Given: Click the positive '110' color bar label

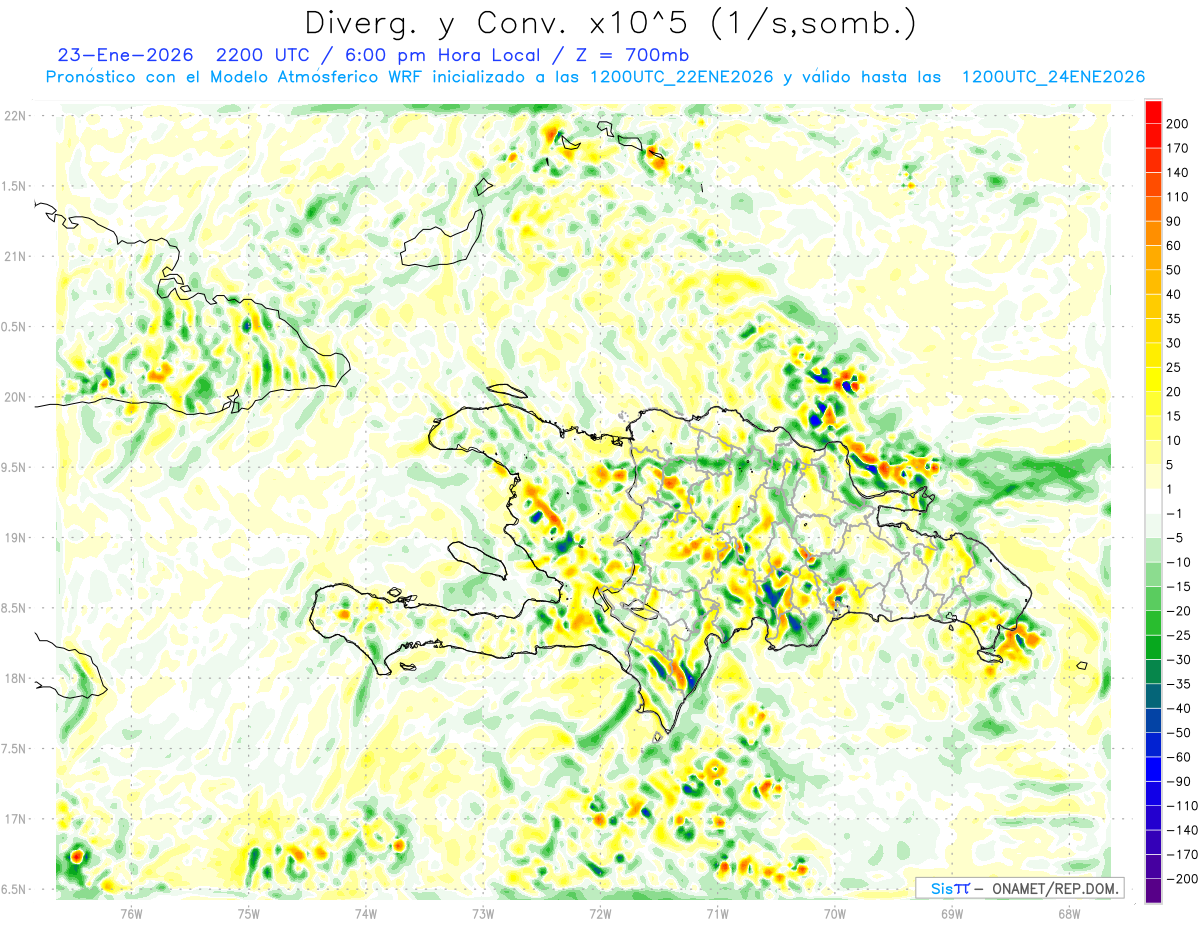Looking at the screenshot, I should coord(1177,197).
